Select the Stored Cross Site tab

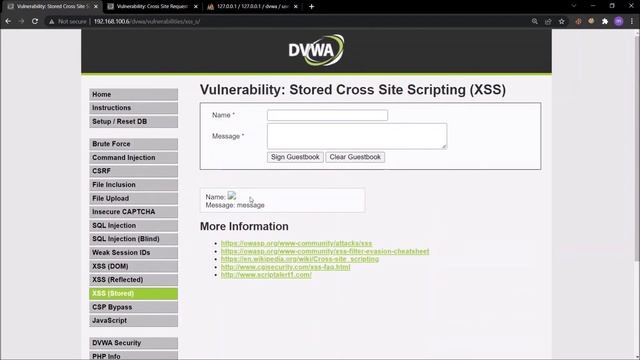coord(52,7)
